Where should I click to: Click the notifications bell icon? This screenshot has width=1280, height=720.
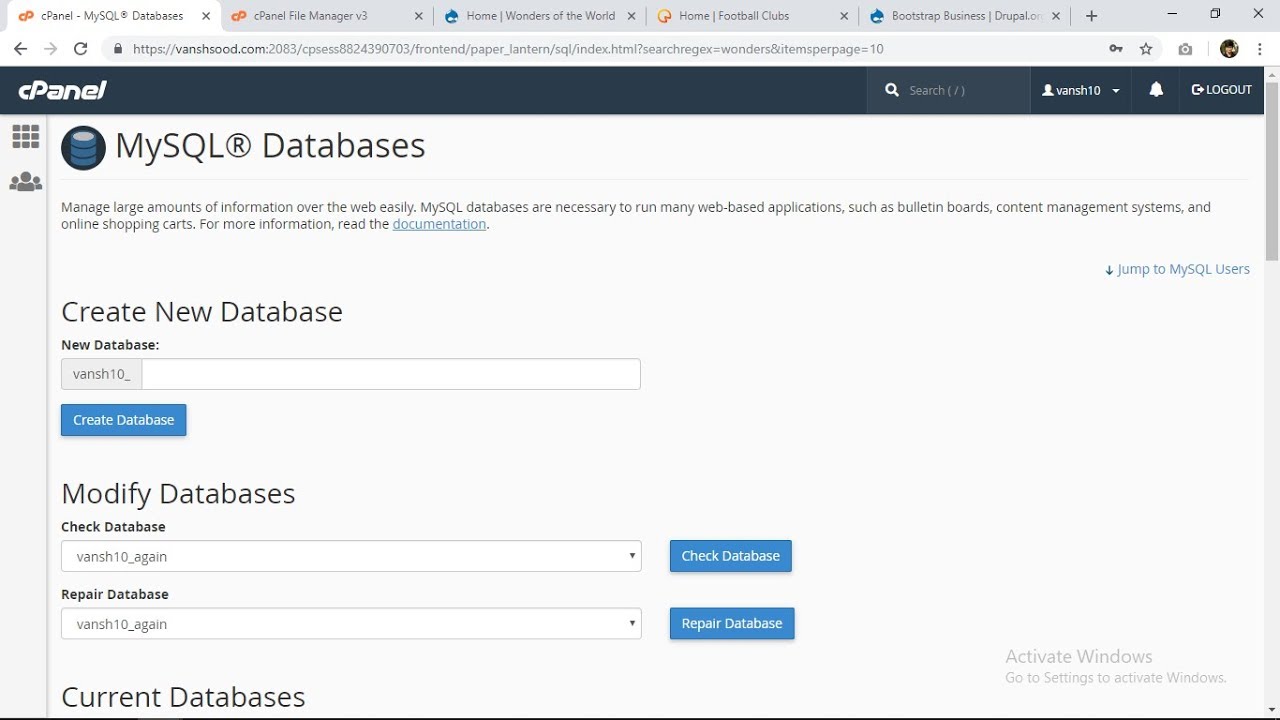pos(1156,90)
